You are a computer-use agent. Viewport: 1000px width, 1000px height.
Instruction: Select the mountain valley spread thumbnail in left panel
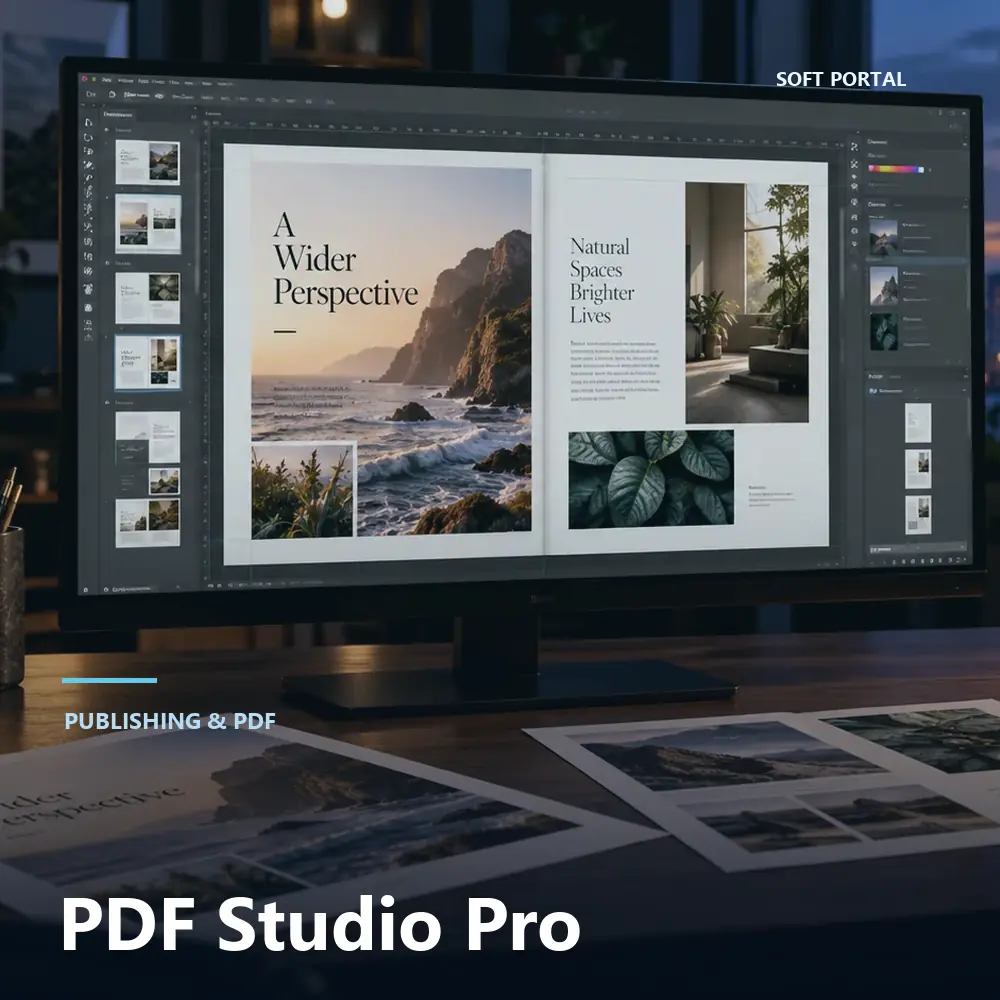147,162
